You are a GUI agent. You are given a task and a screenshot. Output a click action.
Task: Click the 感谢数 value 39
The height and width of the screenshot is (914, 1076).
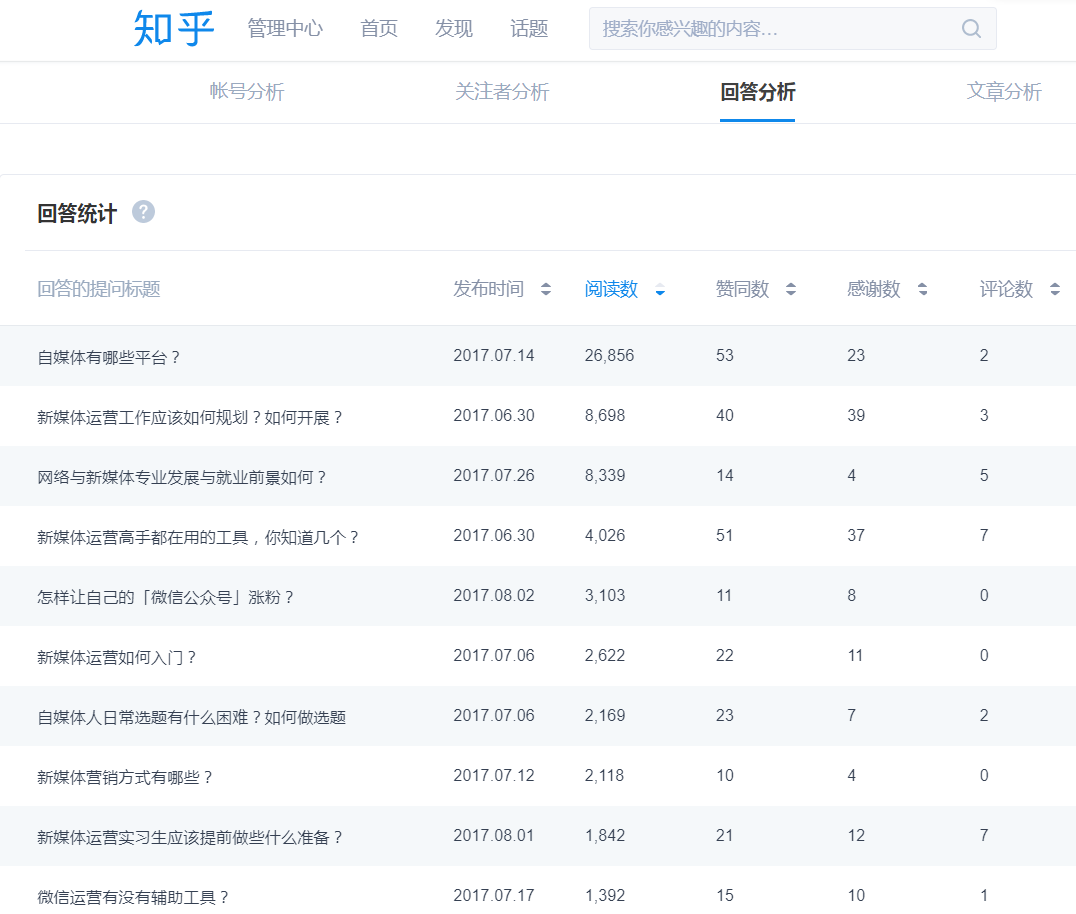coord(856,416)
